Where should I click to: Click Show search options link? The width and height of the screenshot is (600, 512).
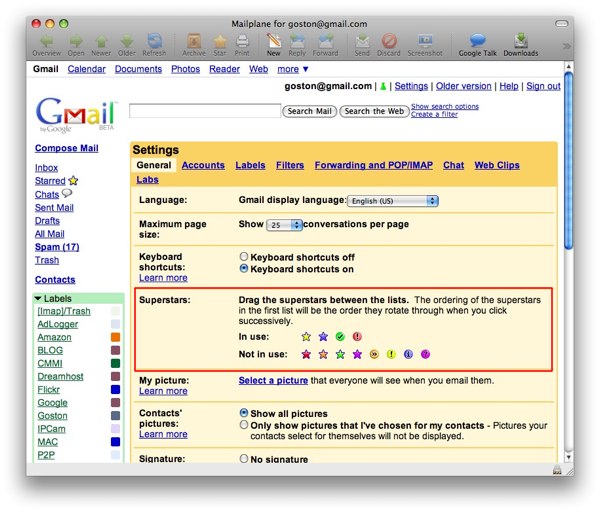(445, 106)
